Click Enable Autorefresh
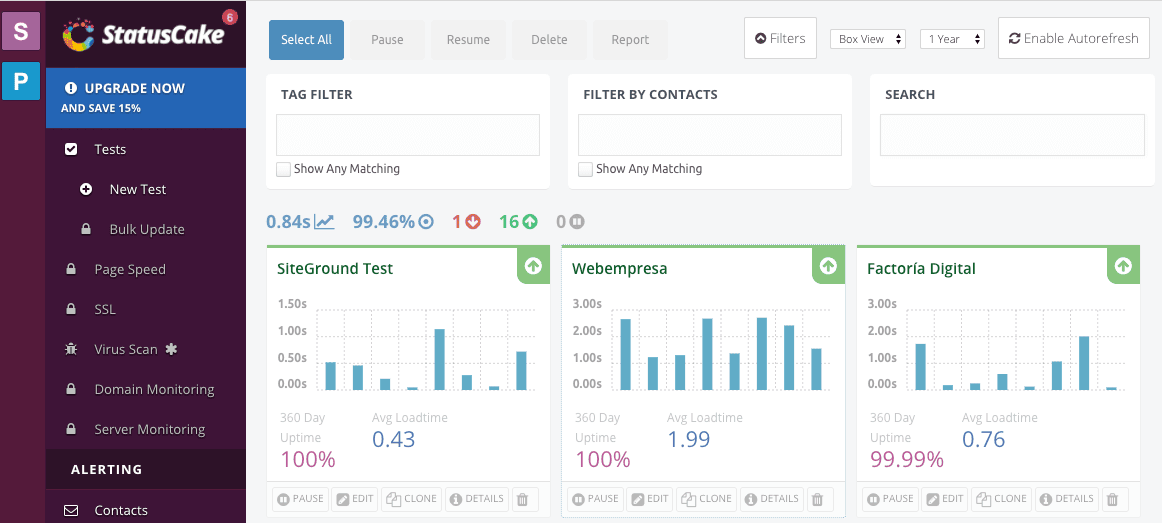This screenshot has width=1162, height=523. click(x=1074, y=39)
